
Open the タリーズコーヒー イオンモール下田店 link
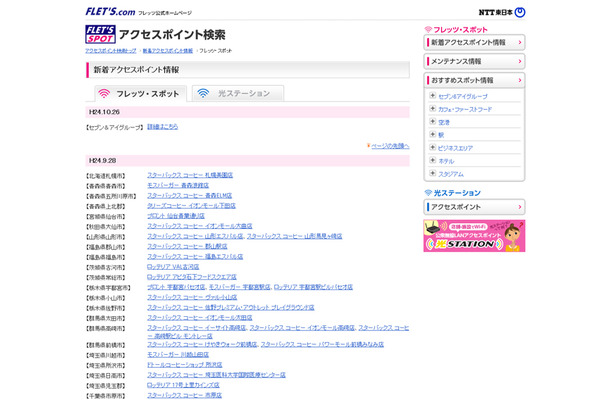pos(191,205)
